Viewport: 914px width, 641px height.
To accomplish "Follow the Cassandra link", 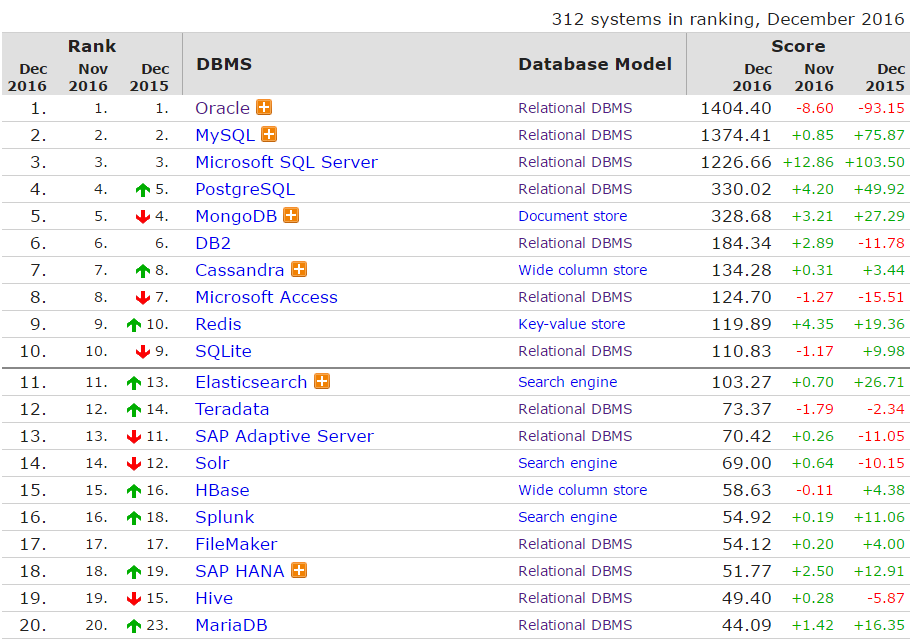I will tap(240, 270).
